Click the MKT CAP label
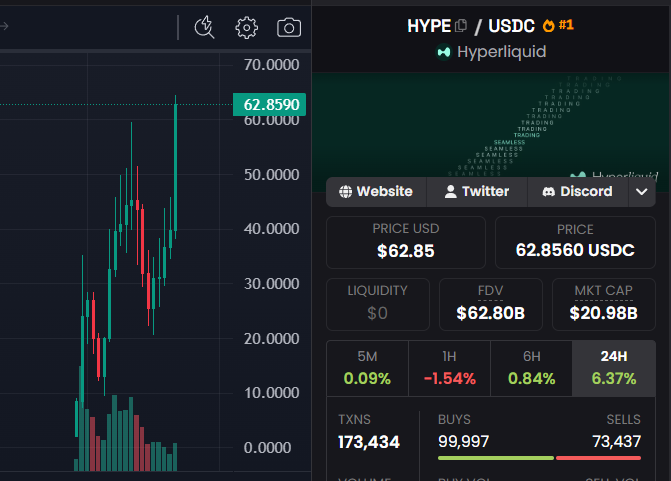 603,291
